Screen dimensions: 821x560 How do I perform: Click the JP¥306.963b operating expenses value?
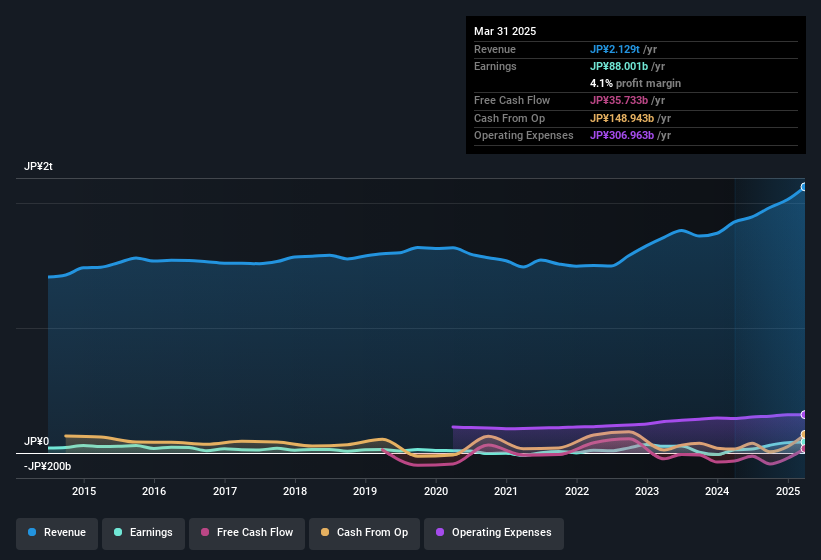pyautogui.click(x=622, y=136)
